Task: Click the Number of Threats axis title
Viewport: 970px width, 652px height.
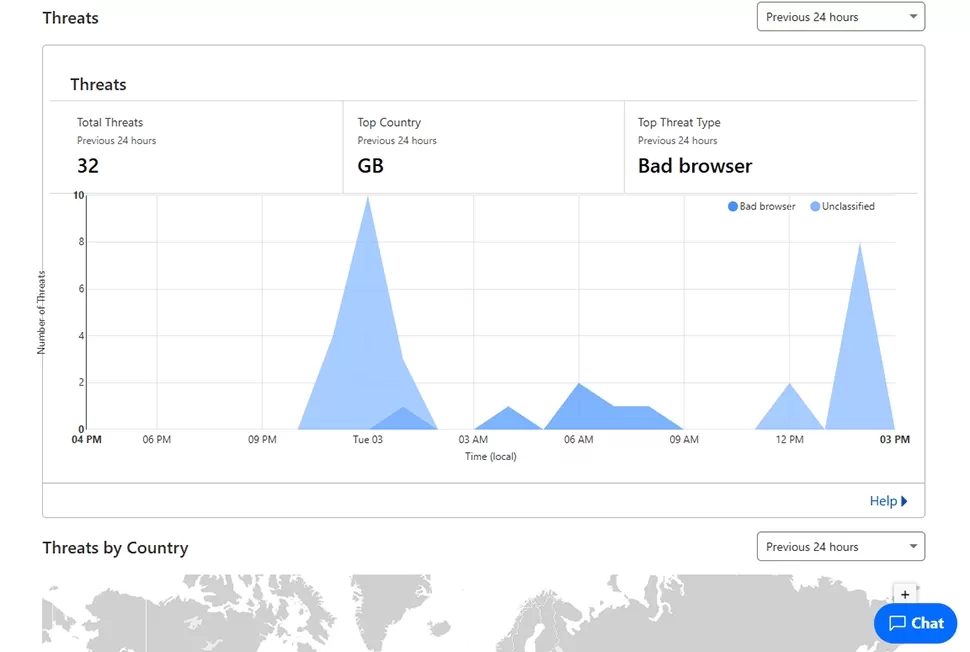Action: coord(41,312)
